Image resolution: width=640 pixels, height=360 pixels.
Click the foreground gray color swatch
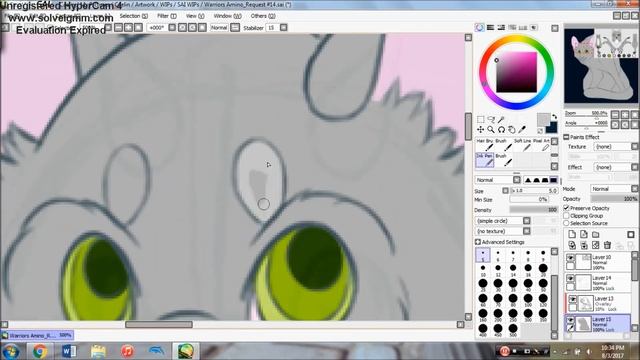543,120
